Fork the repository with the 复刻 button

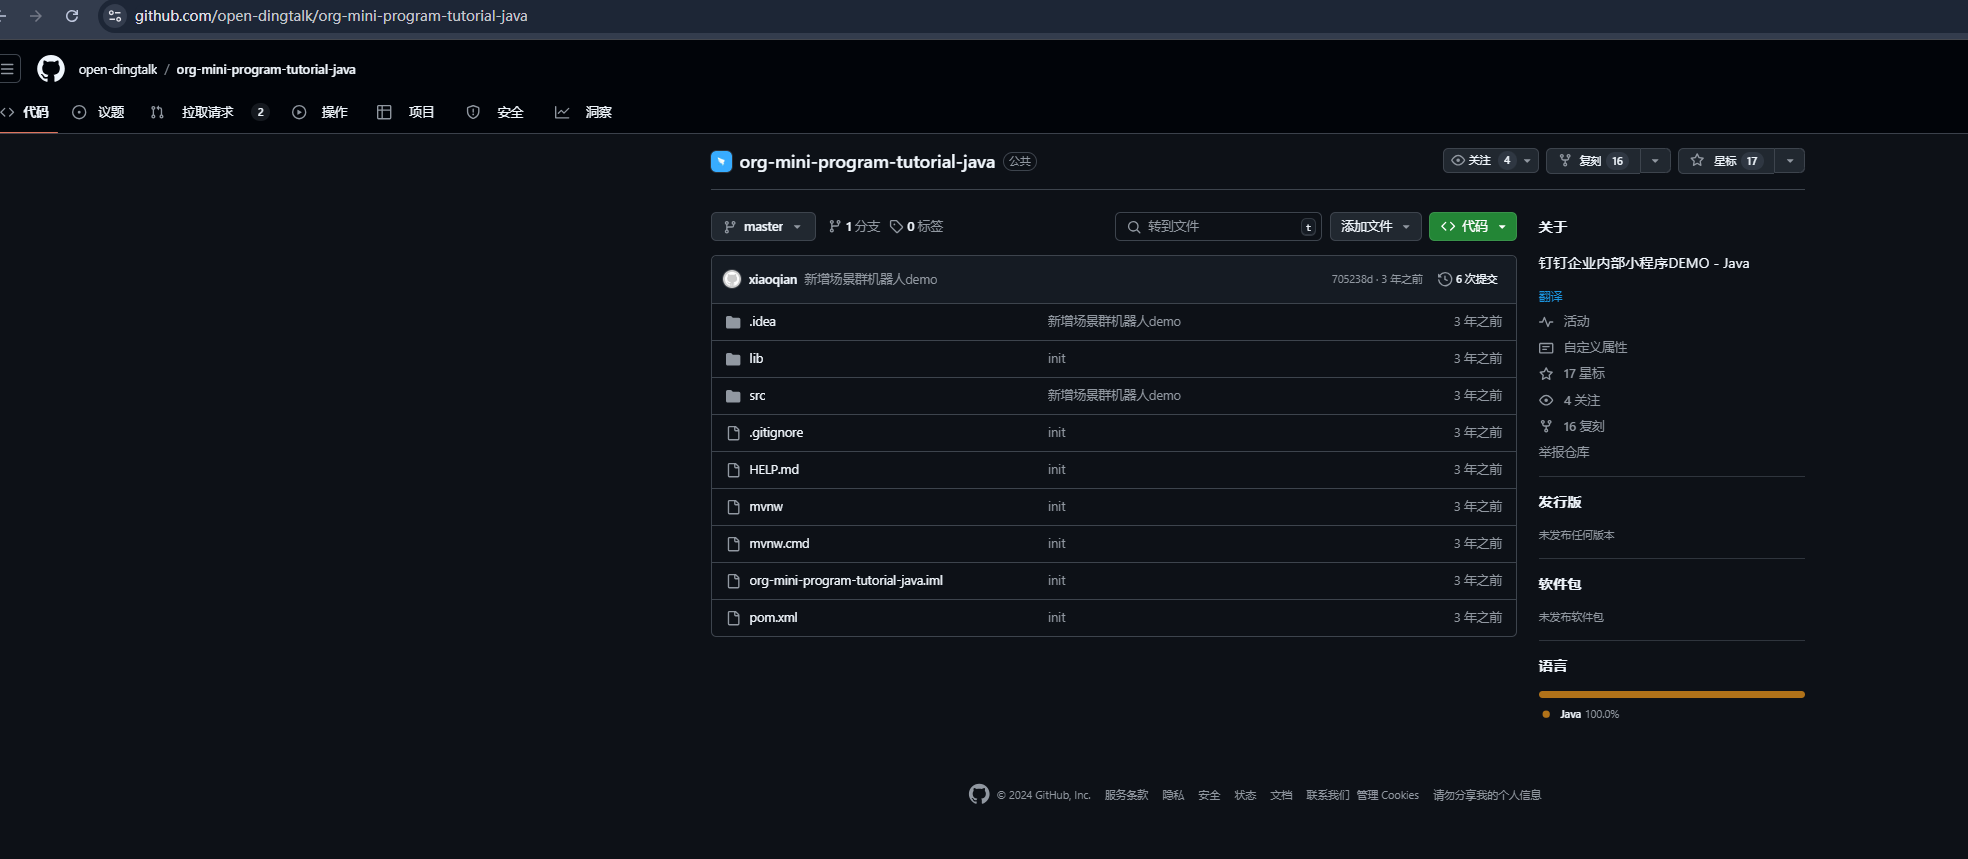click(1593, 161)
